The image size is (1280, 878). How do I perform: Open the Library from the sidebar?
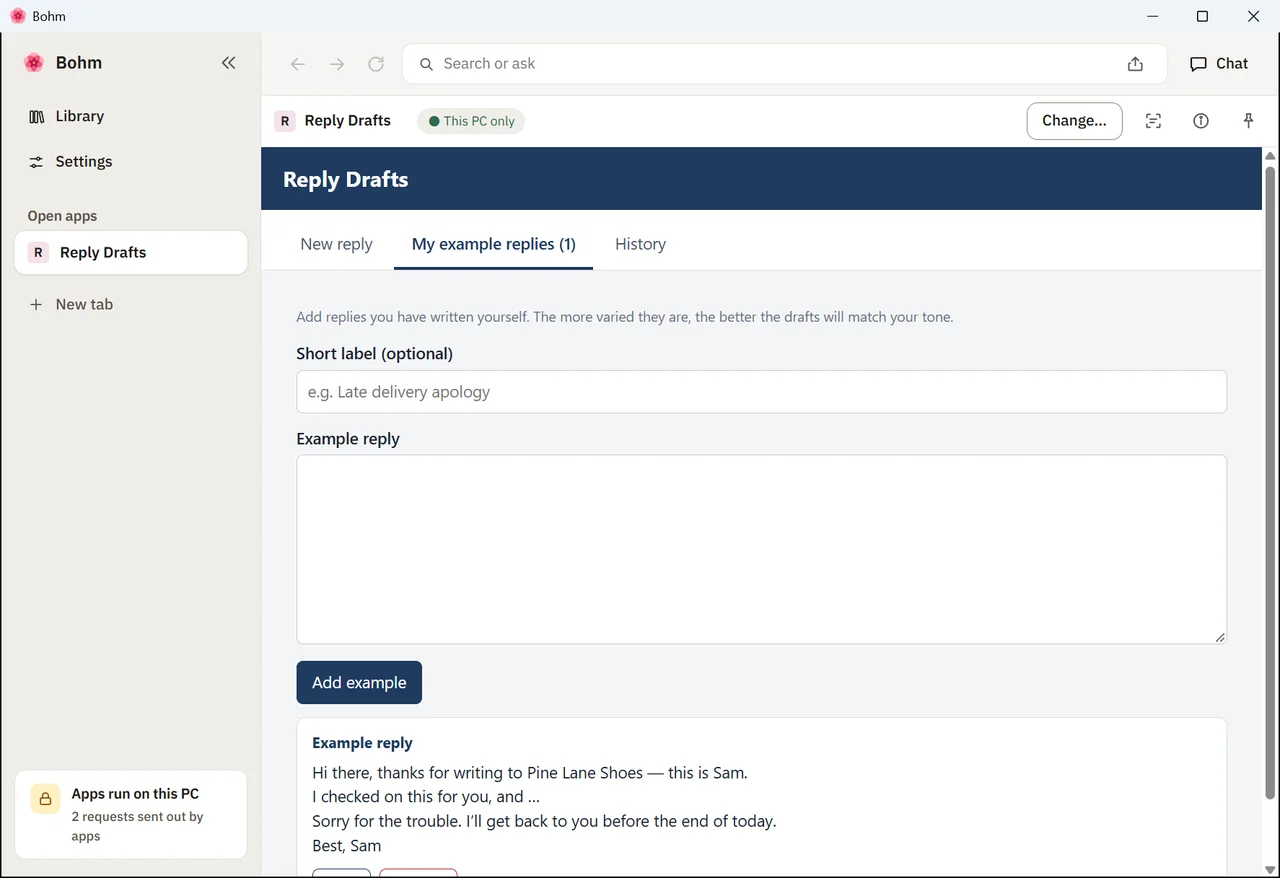point(131,116)
